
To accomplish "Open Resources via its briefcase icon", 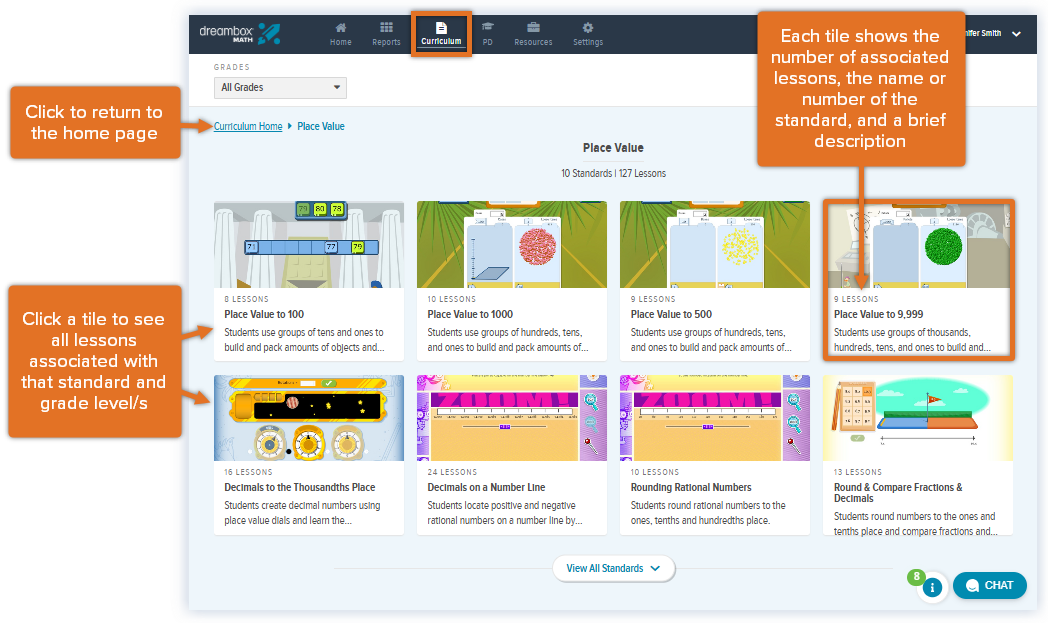I will 533,27.
